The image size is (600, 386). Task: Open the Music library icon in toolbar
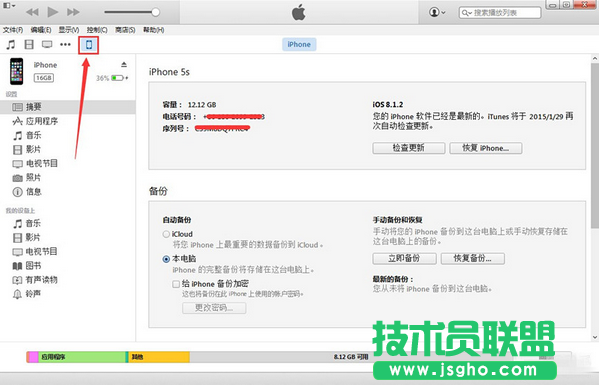(11, 45)
